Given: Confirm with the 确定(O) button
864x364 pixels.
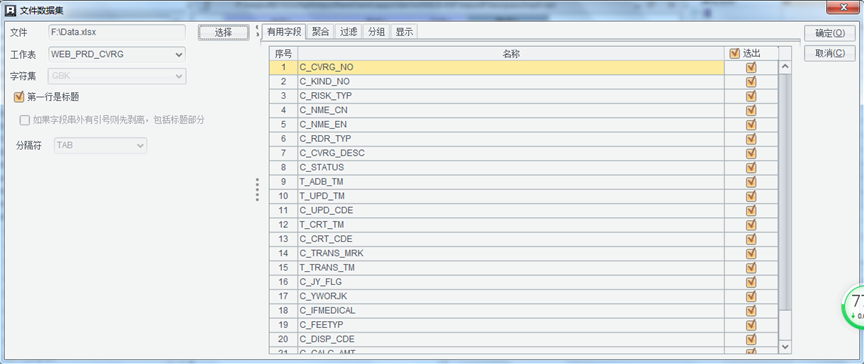Looking at the screenshot, I should click(830, 33).
